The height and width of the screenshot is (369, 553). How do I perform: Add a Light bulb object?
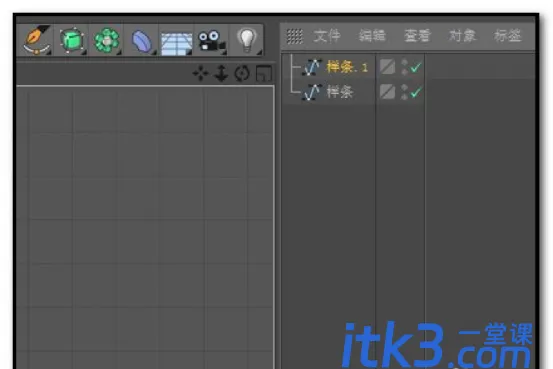coord(247,40)
